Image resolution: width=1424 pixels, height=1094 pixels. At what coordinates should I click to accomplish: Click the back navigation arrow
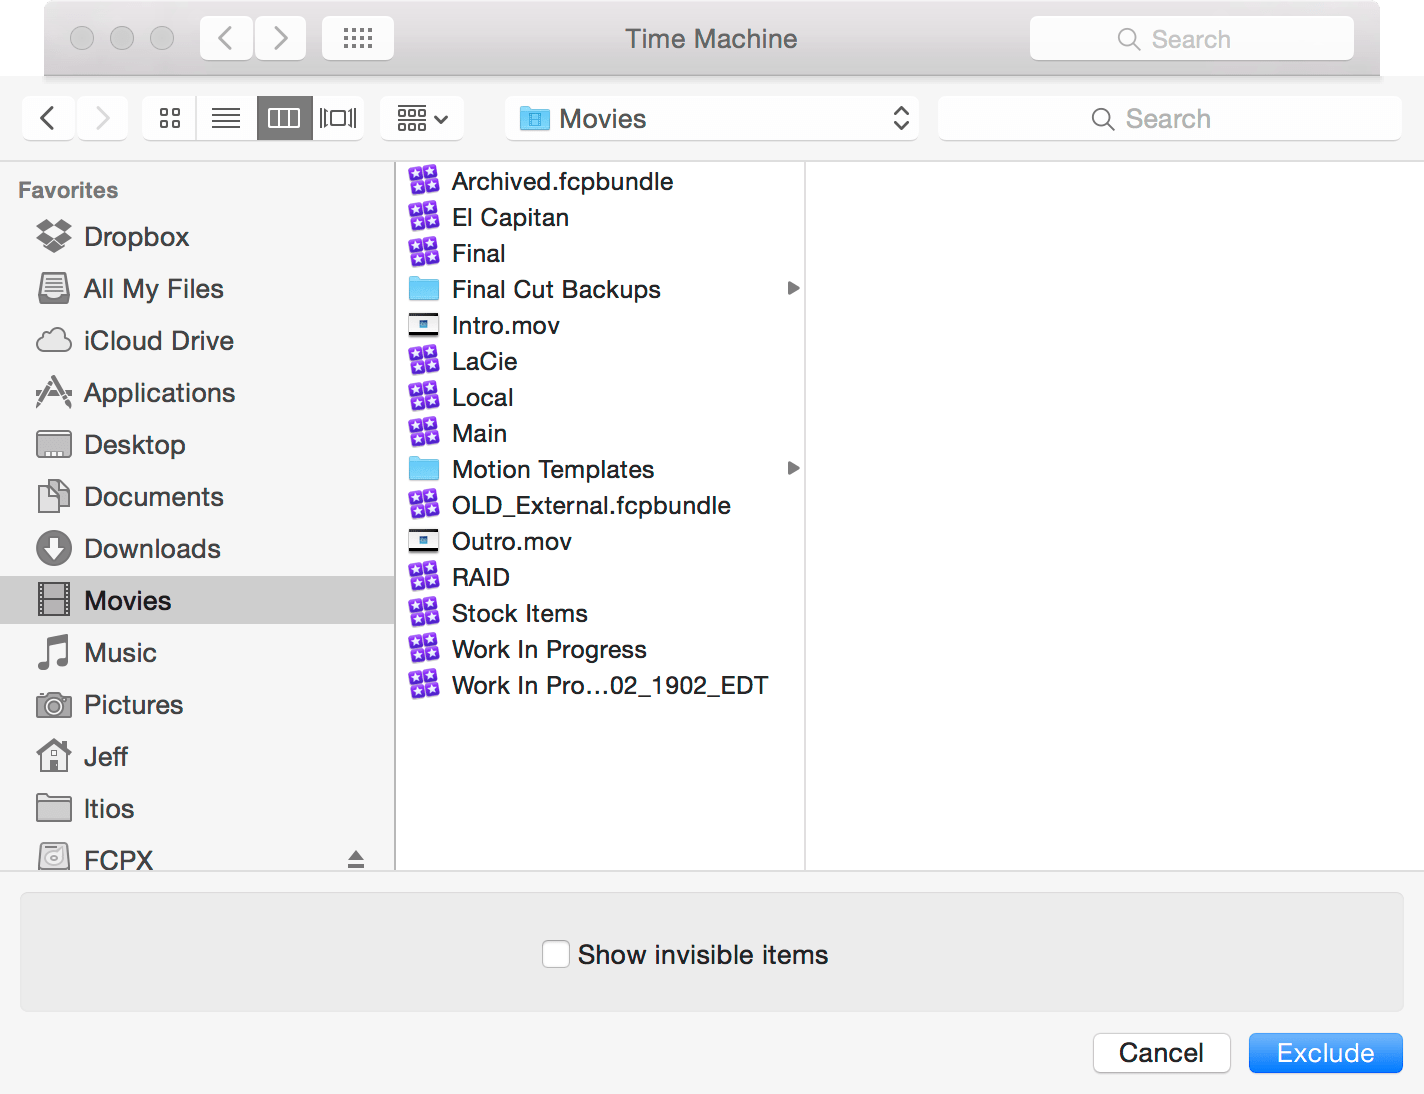48,117
